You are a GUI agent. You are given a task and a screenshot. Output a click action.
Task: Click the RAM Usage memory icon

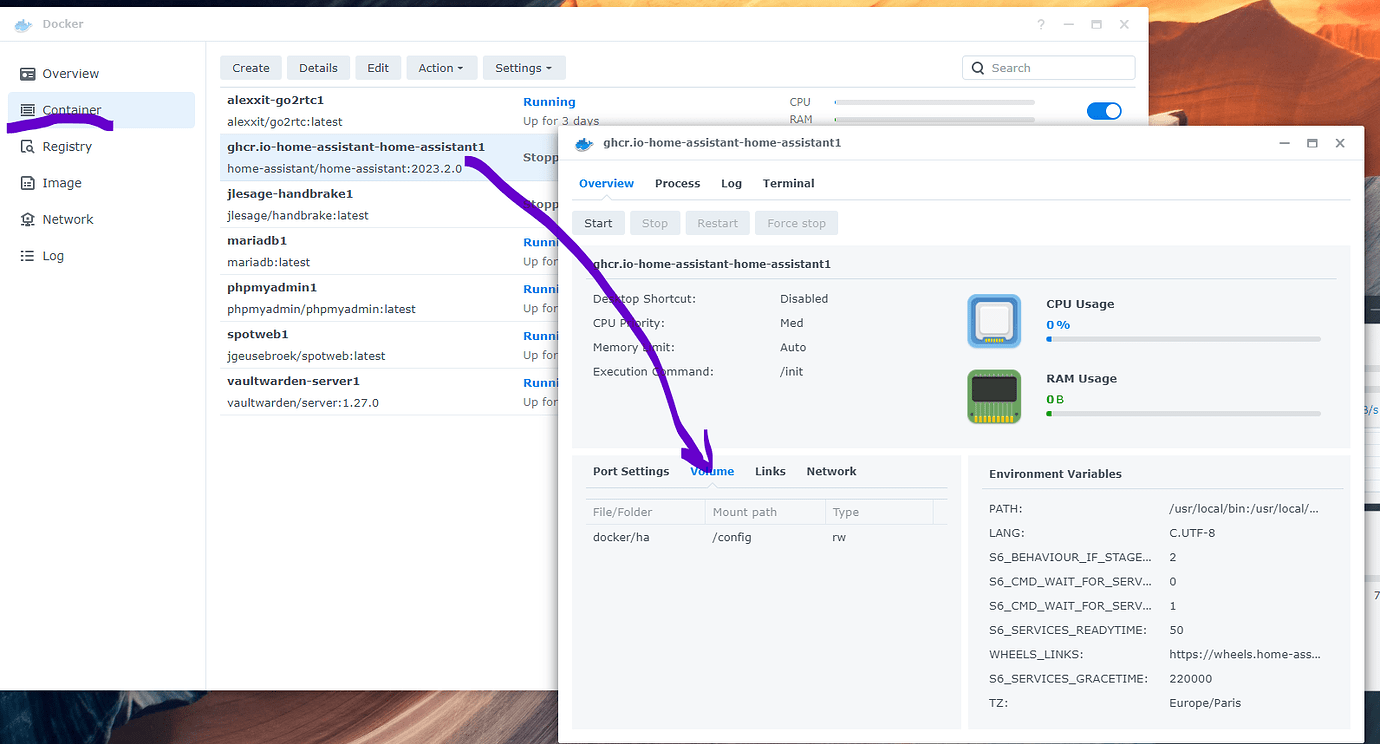(x=994, y=396)
